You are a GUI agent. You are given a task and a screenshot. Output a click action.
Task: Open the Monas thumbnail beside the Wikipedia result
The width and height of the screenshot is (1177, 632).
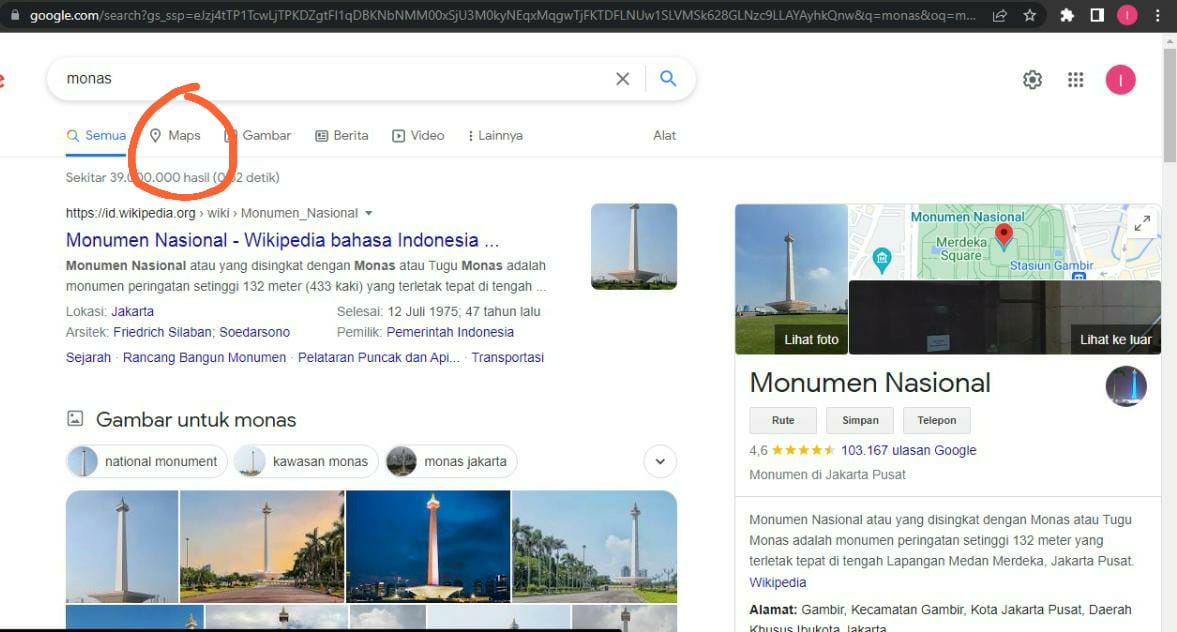pyautogui.click(x=634, y=246)
